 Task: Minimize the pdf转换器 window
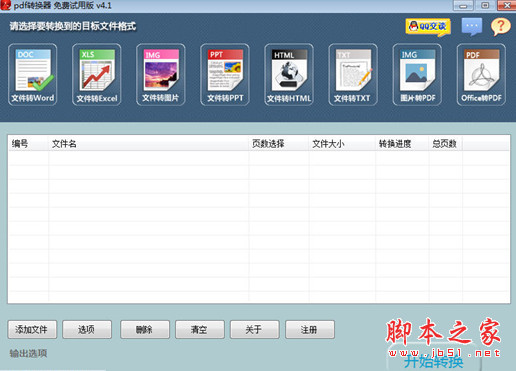[x=463, y=5]
